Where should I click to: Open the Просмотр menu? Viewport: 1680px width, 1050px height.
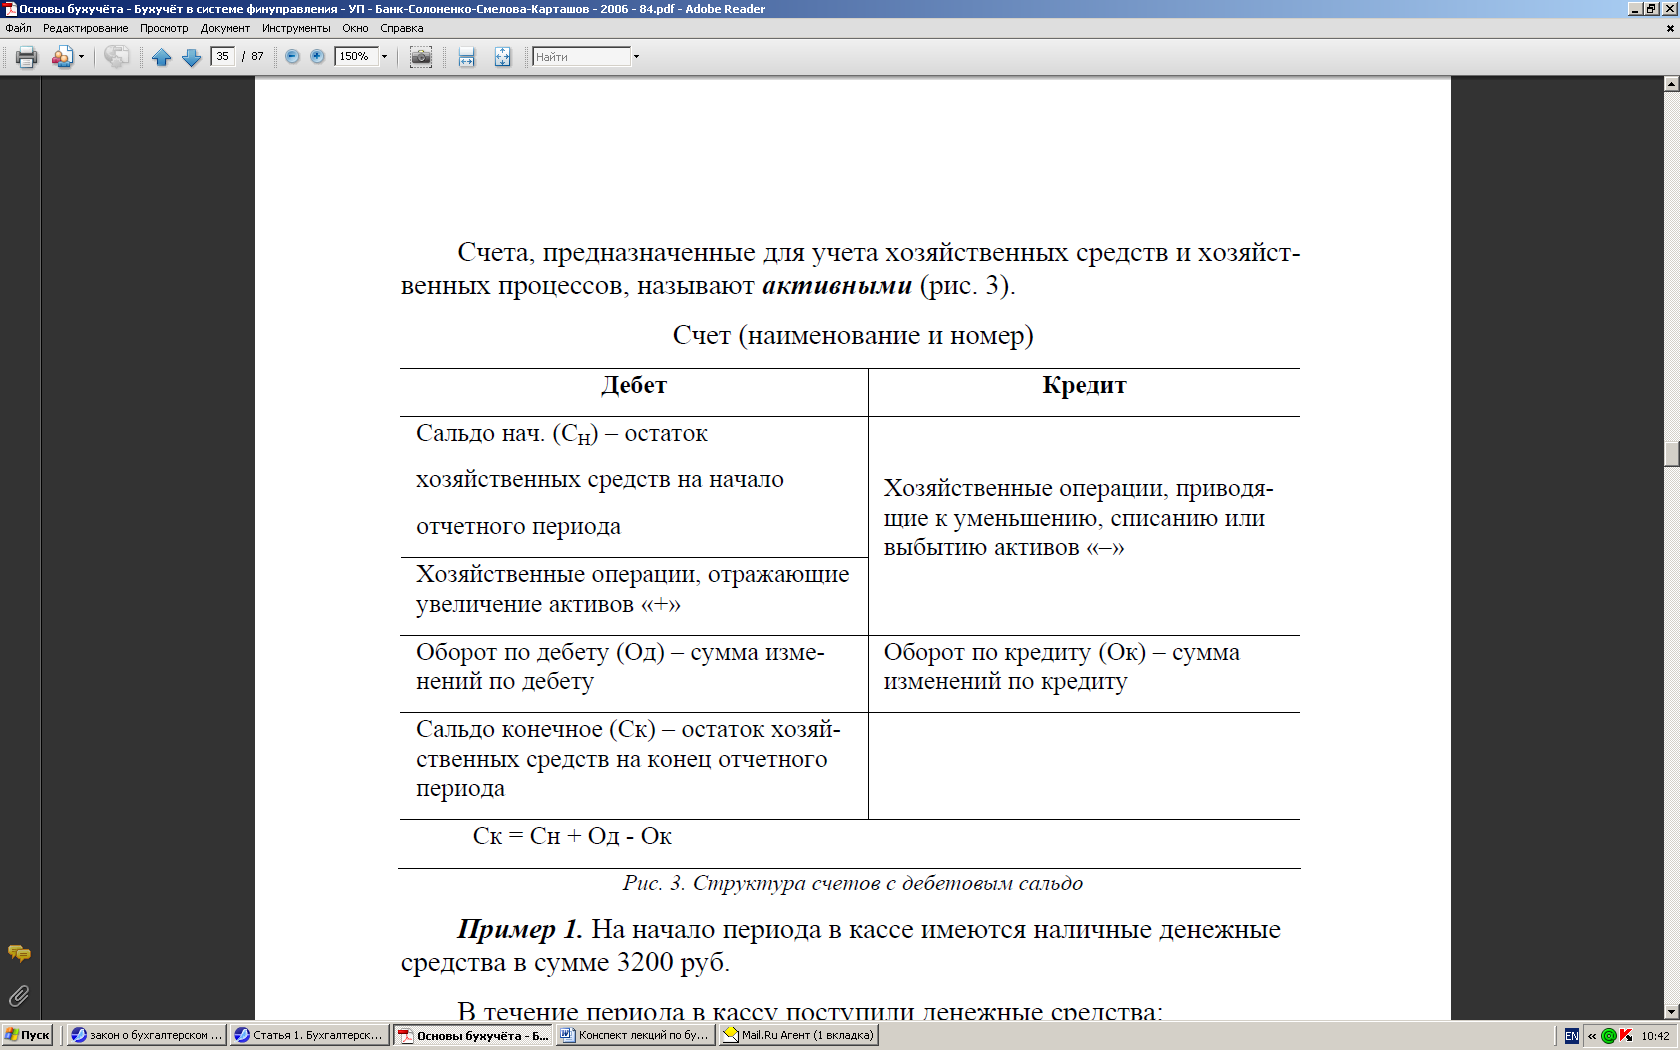tap(164, 28)
